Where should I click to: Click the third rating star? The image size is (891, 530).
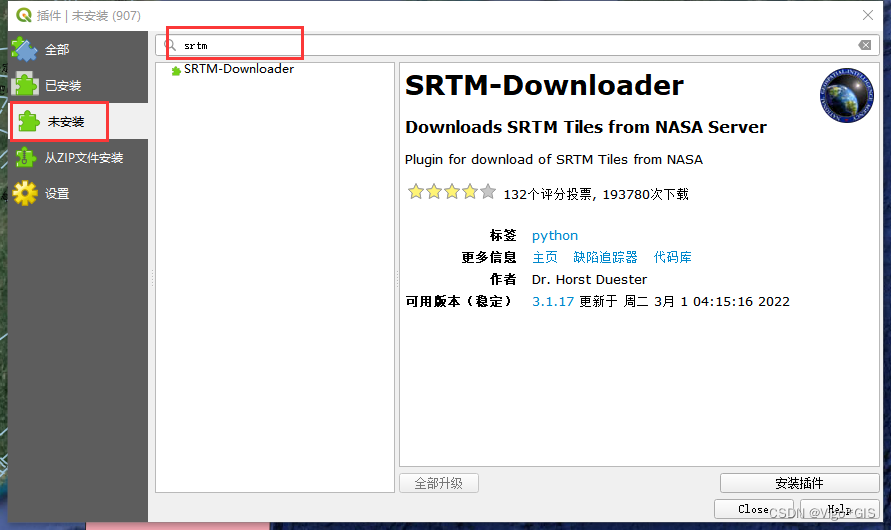(452, 192)
